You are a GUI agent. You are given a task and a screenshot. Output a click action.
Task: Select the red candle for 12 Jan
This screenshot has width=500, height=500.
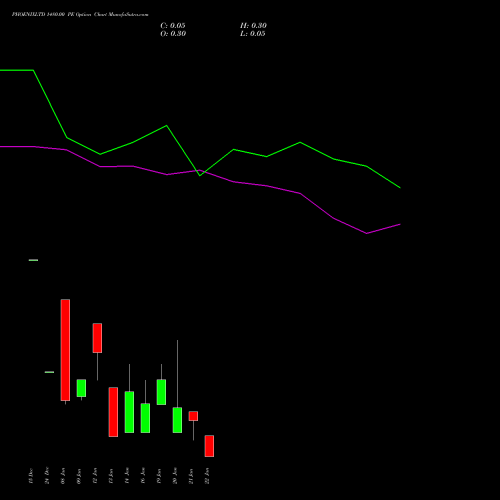pos(97,338)
